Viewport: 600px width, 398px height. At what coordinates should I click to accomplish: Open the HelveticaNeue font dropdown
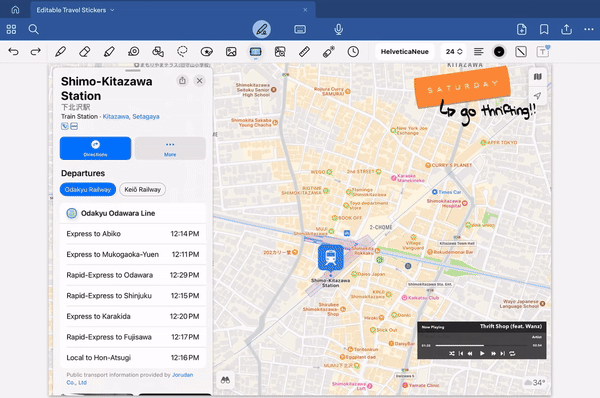tap(404, 52)
